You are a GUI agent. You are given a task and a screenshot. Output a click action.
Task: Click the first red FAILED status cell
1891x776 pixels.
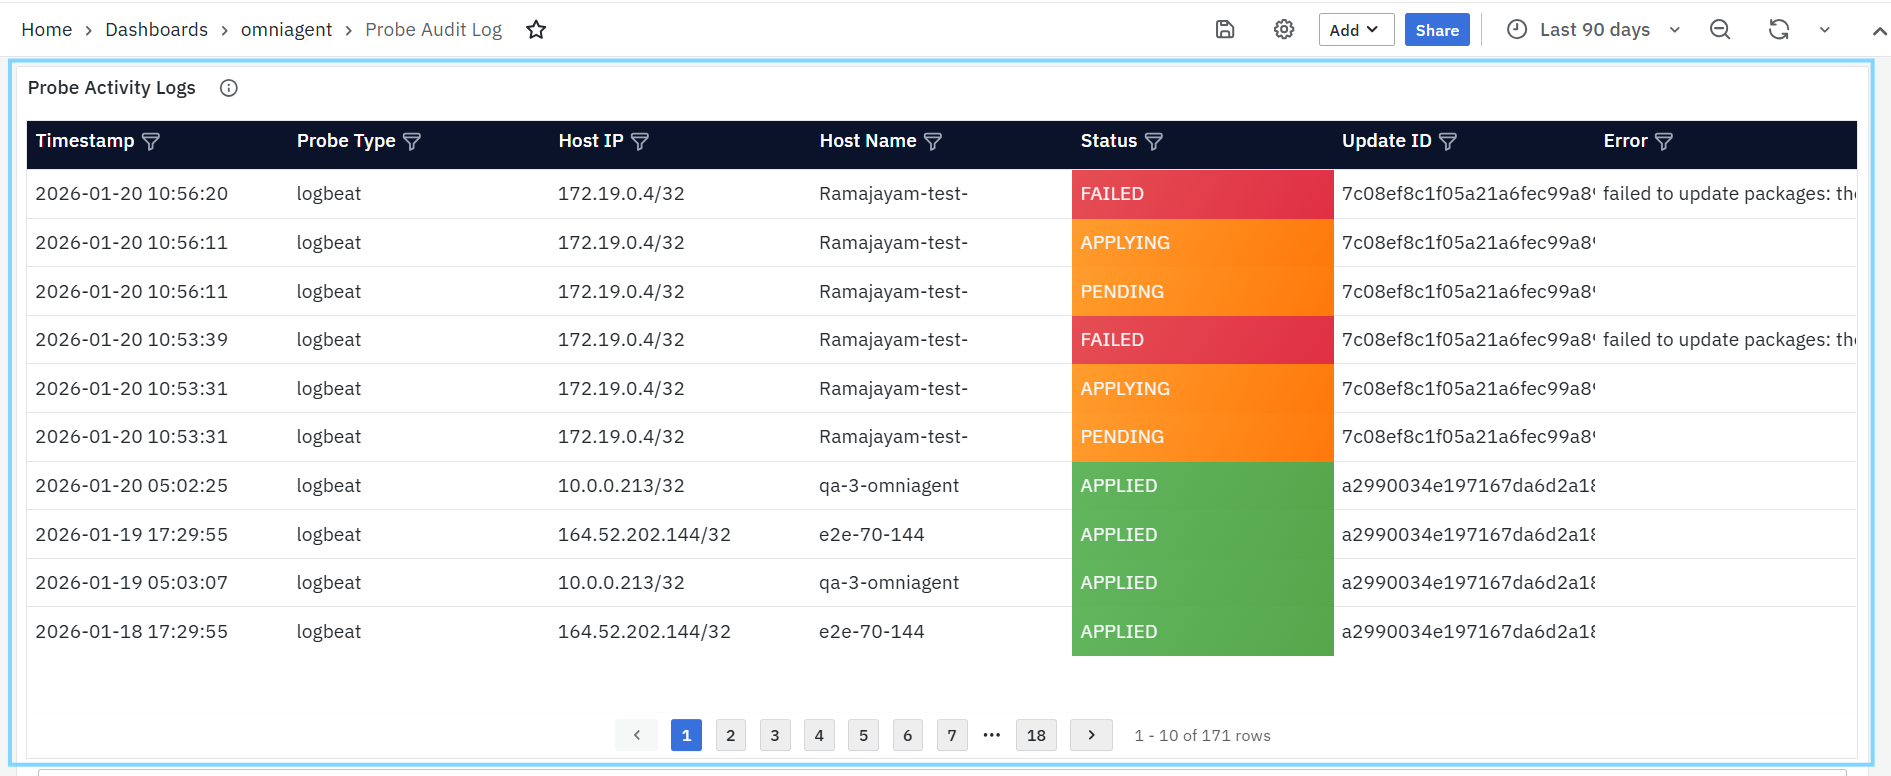(x=1202, y=194)
